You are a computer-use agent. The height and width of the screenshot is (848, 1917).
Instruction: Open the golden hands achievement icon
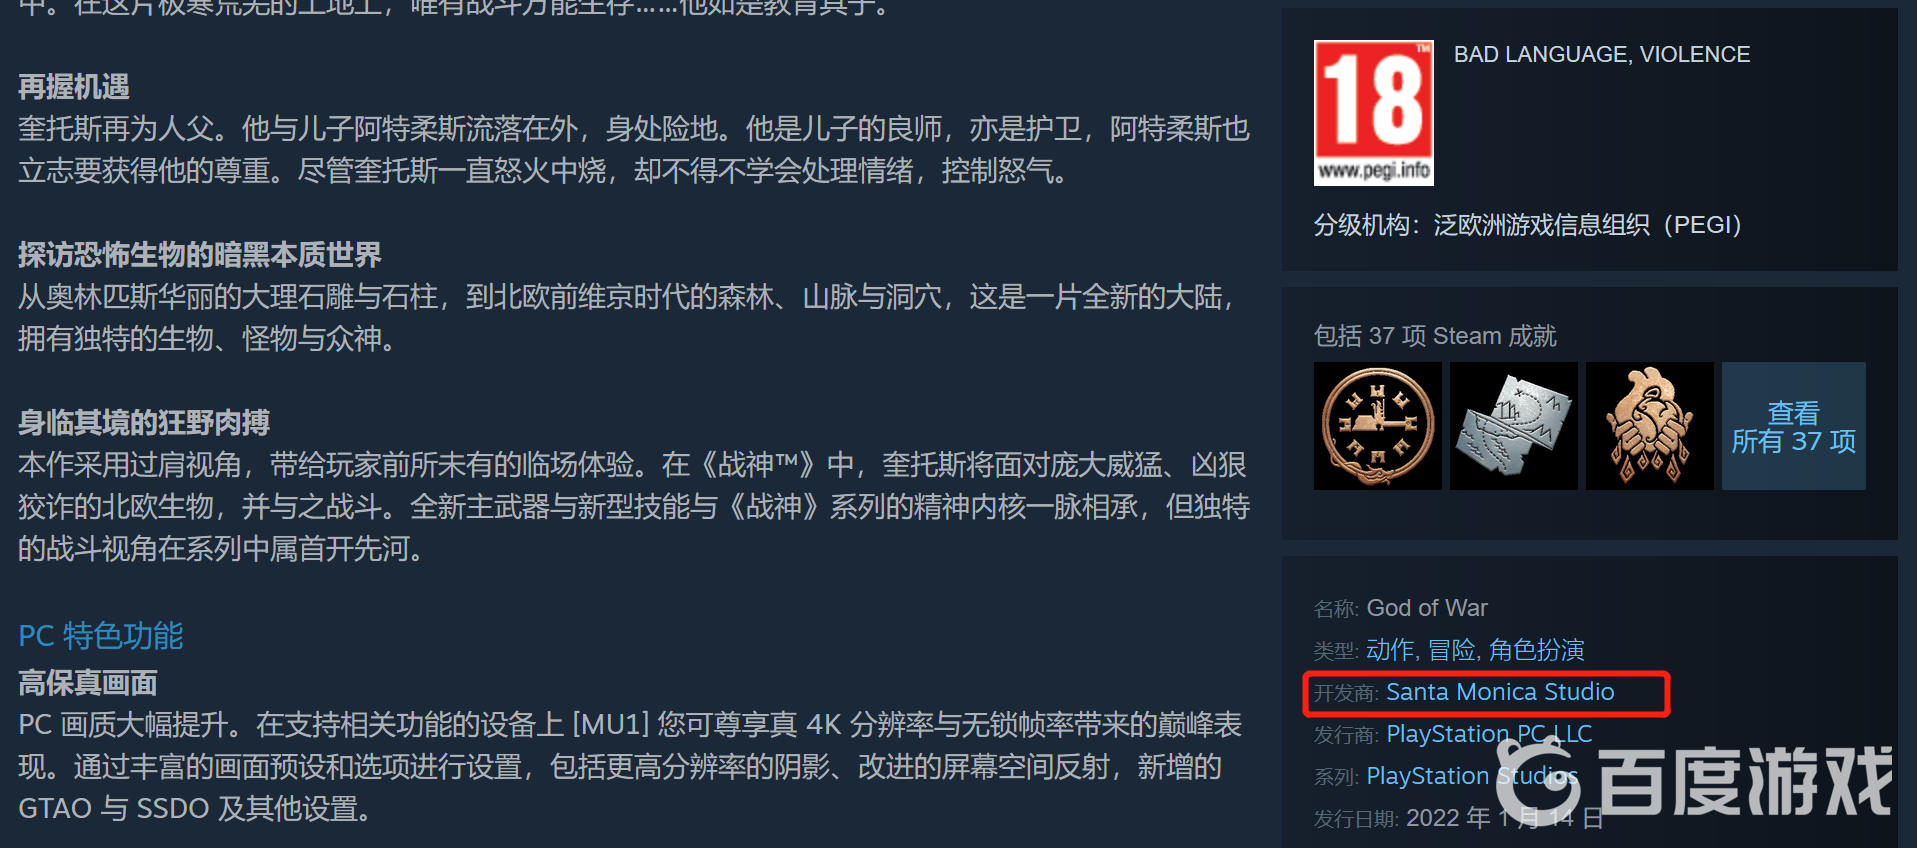point(1650,426)
